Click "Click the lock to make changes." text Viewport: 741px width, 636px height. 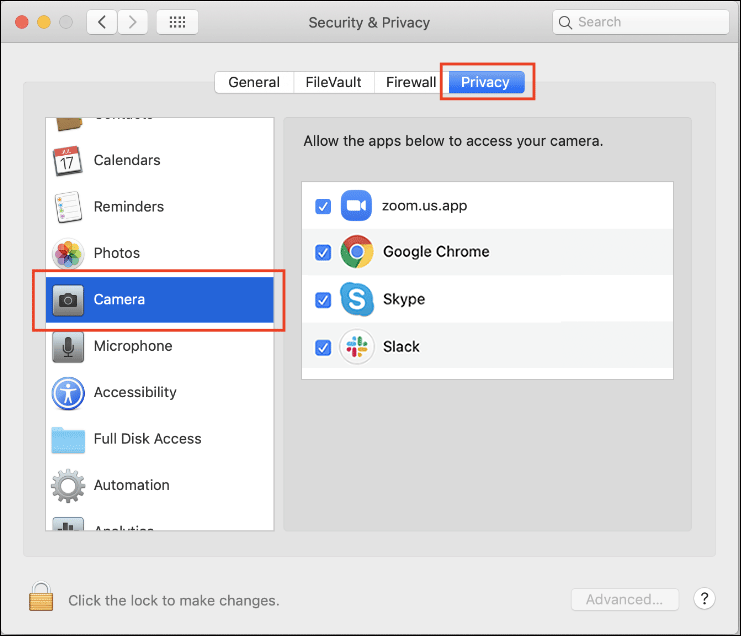click(x=174, y=600)
